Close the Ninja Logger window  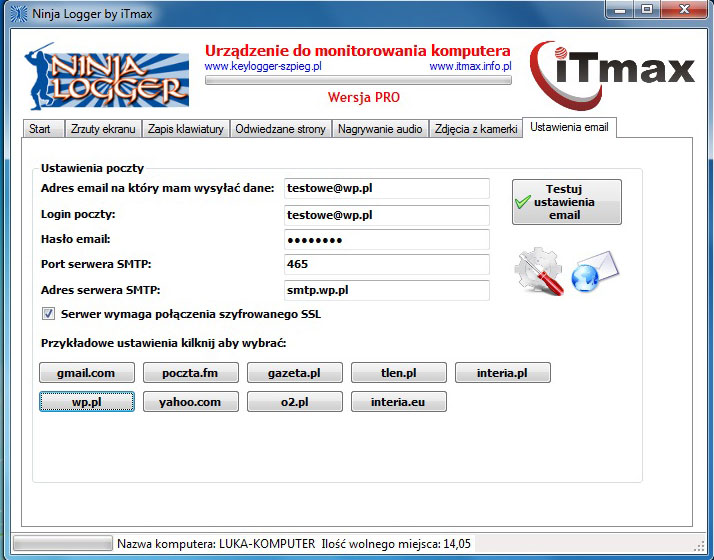click(x=683, y=10)
